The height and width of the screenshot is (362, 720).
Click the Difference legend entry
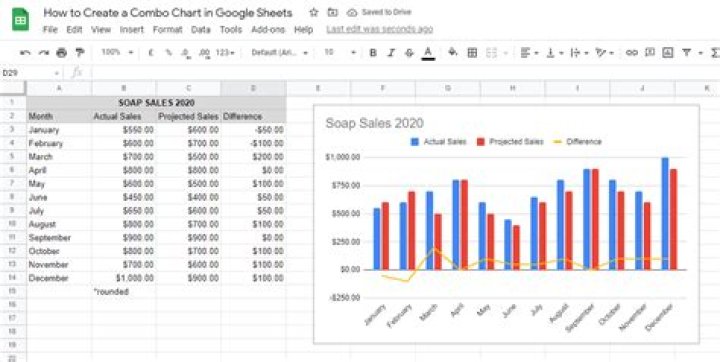578,141
